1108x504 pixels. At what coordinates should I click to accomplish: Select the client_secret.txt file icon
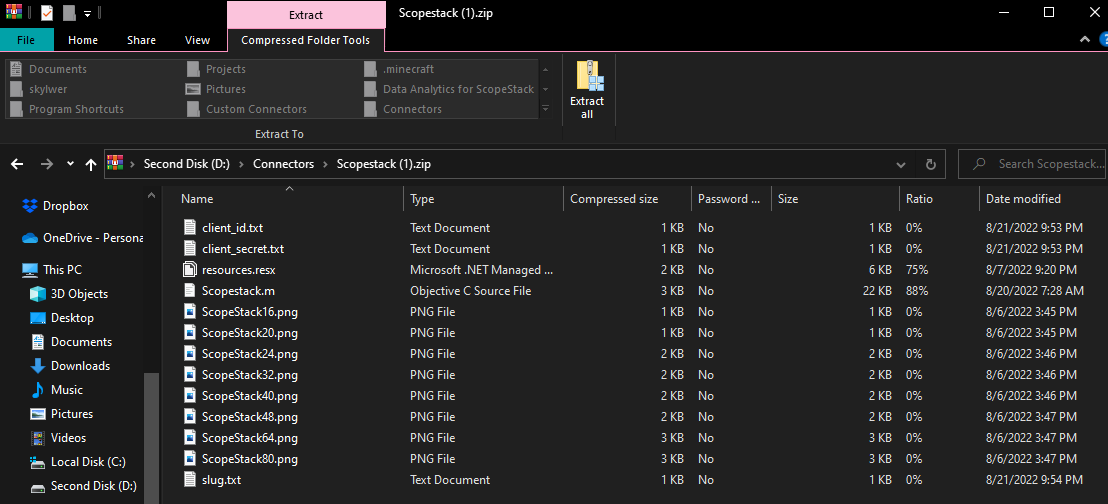pyautogui.click(x=189, y=249)
